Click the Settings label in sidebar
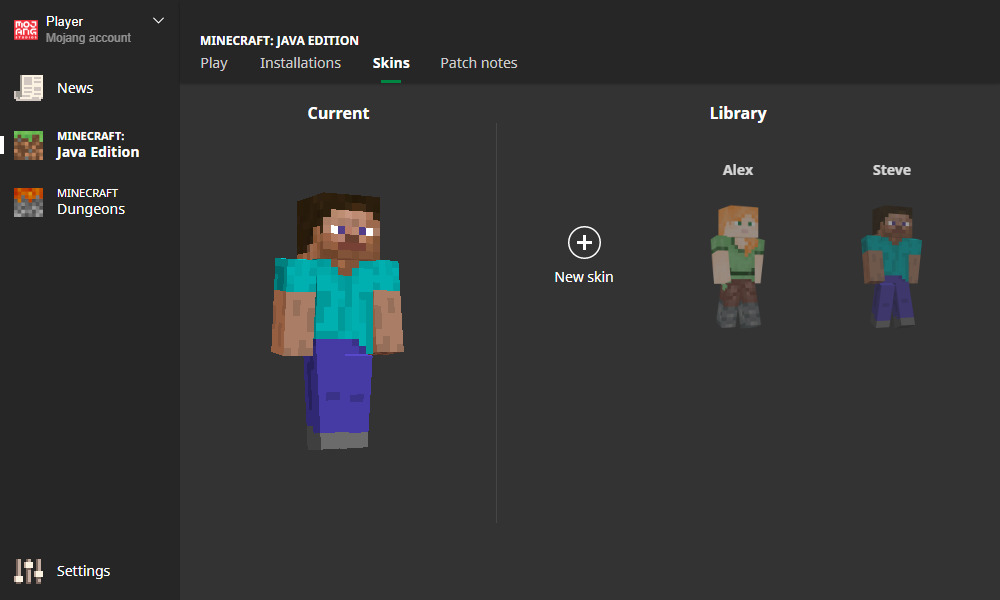This screenshot has width=1000, height=600. pyautogui.click(x=83, y=571)
